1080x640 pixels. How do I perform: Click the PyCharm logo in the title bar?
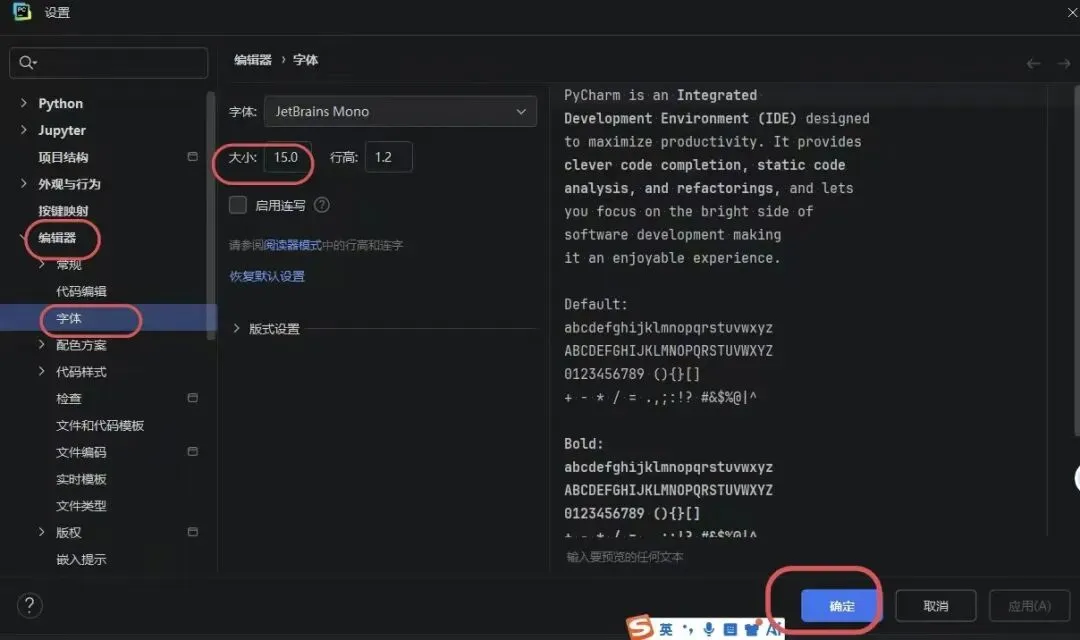point(22,12)
